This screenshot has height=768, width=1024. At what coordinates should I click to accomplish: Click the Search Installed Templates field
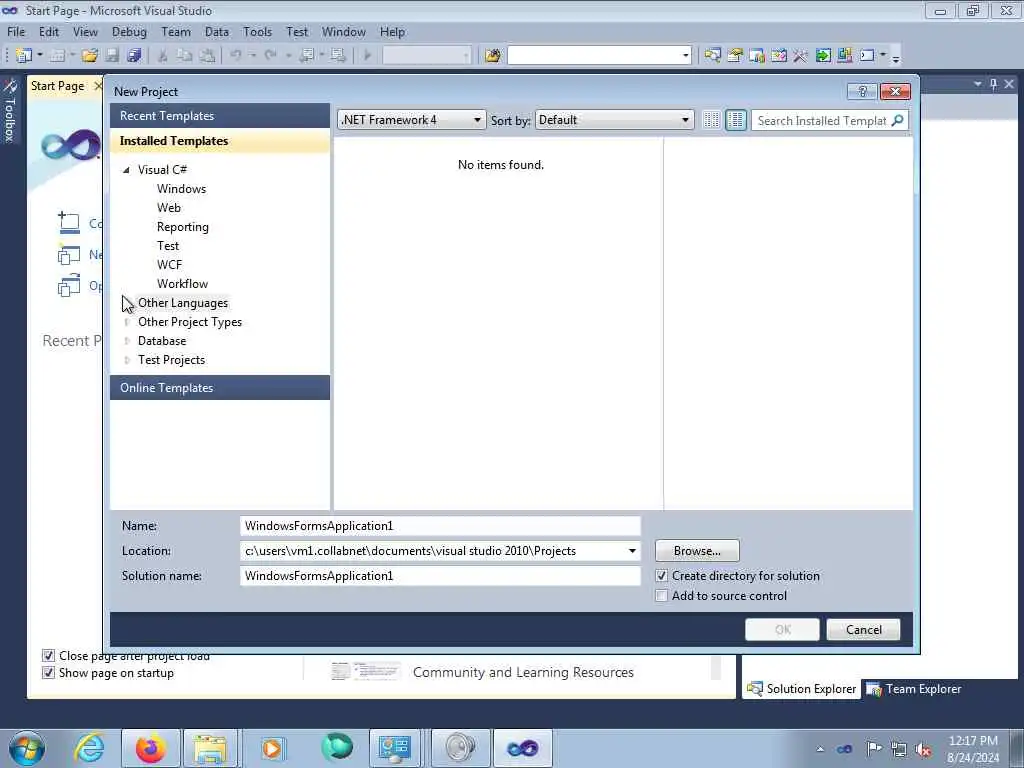pos(822,120)
